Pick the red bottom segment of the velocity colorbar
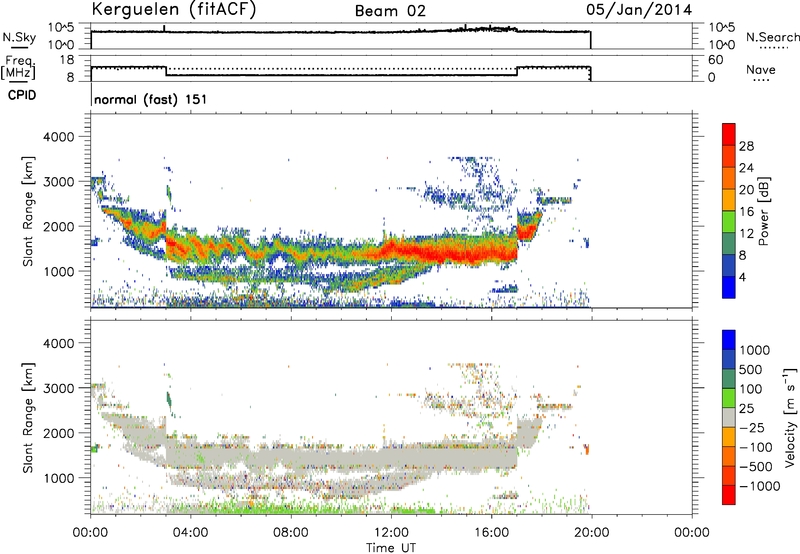Viewport: 800px width, 554px height. (729, 495)
